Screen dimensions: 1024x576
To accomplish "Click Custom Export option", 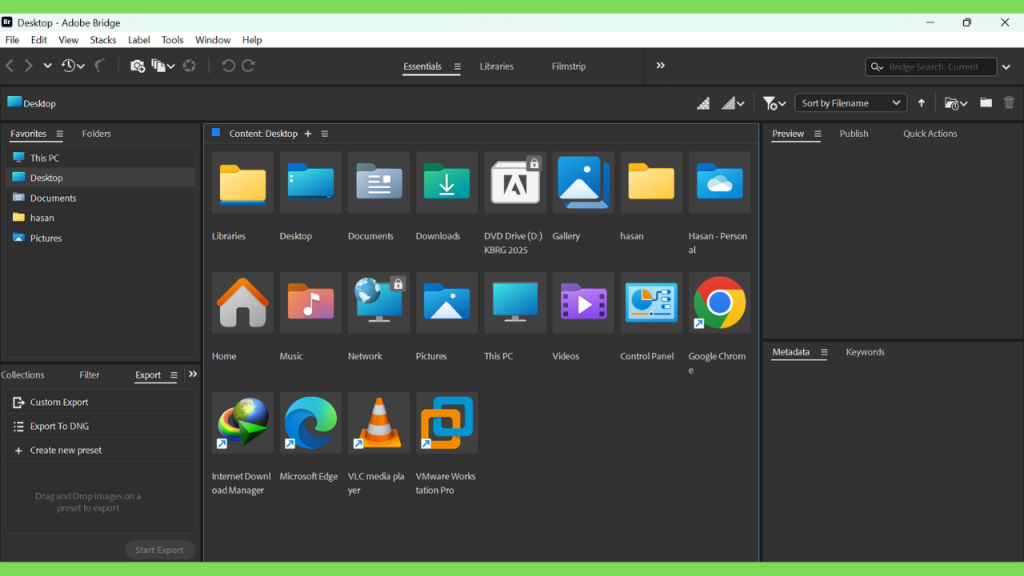I will click(59, 402).
